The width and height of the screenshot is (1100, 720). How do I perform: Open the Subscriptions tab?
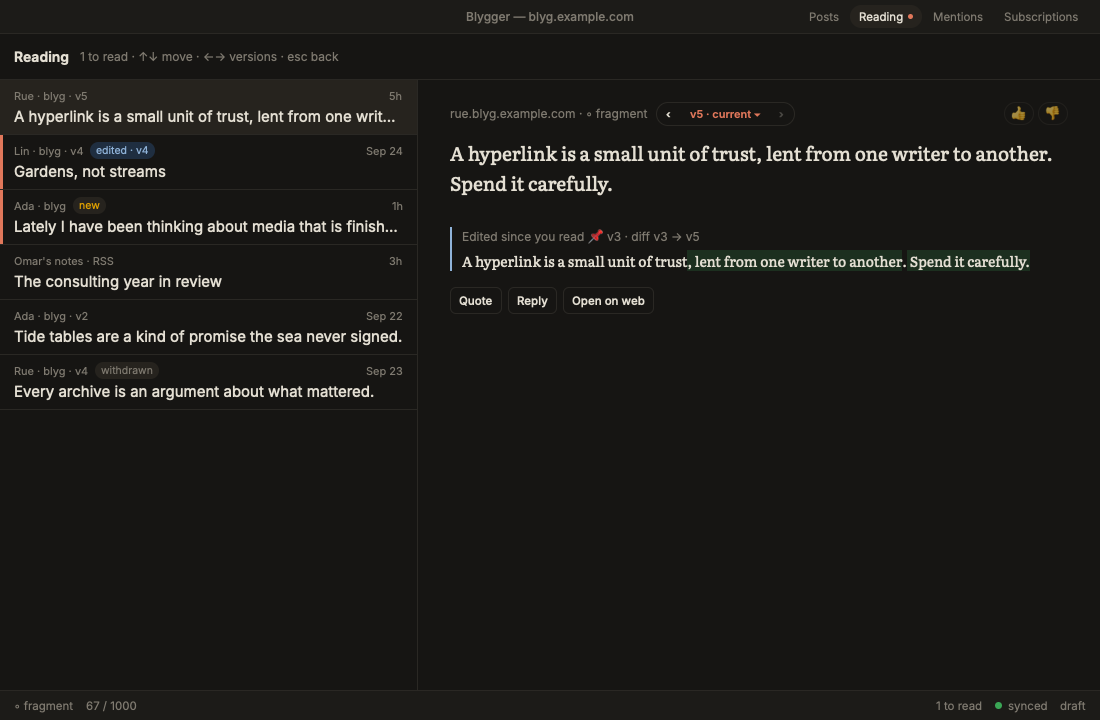(x=1040, y=17)
